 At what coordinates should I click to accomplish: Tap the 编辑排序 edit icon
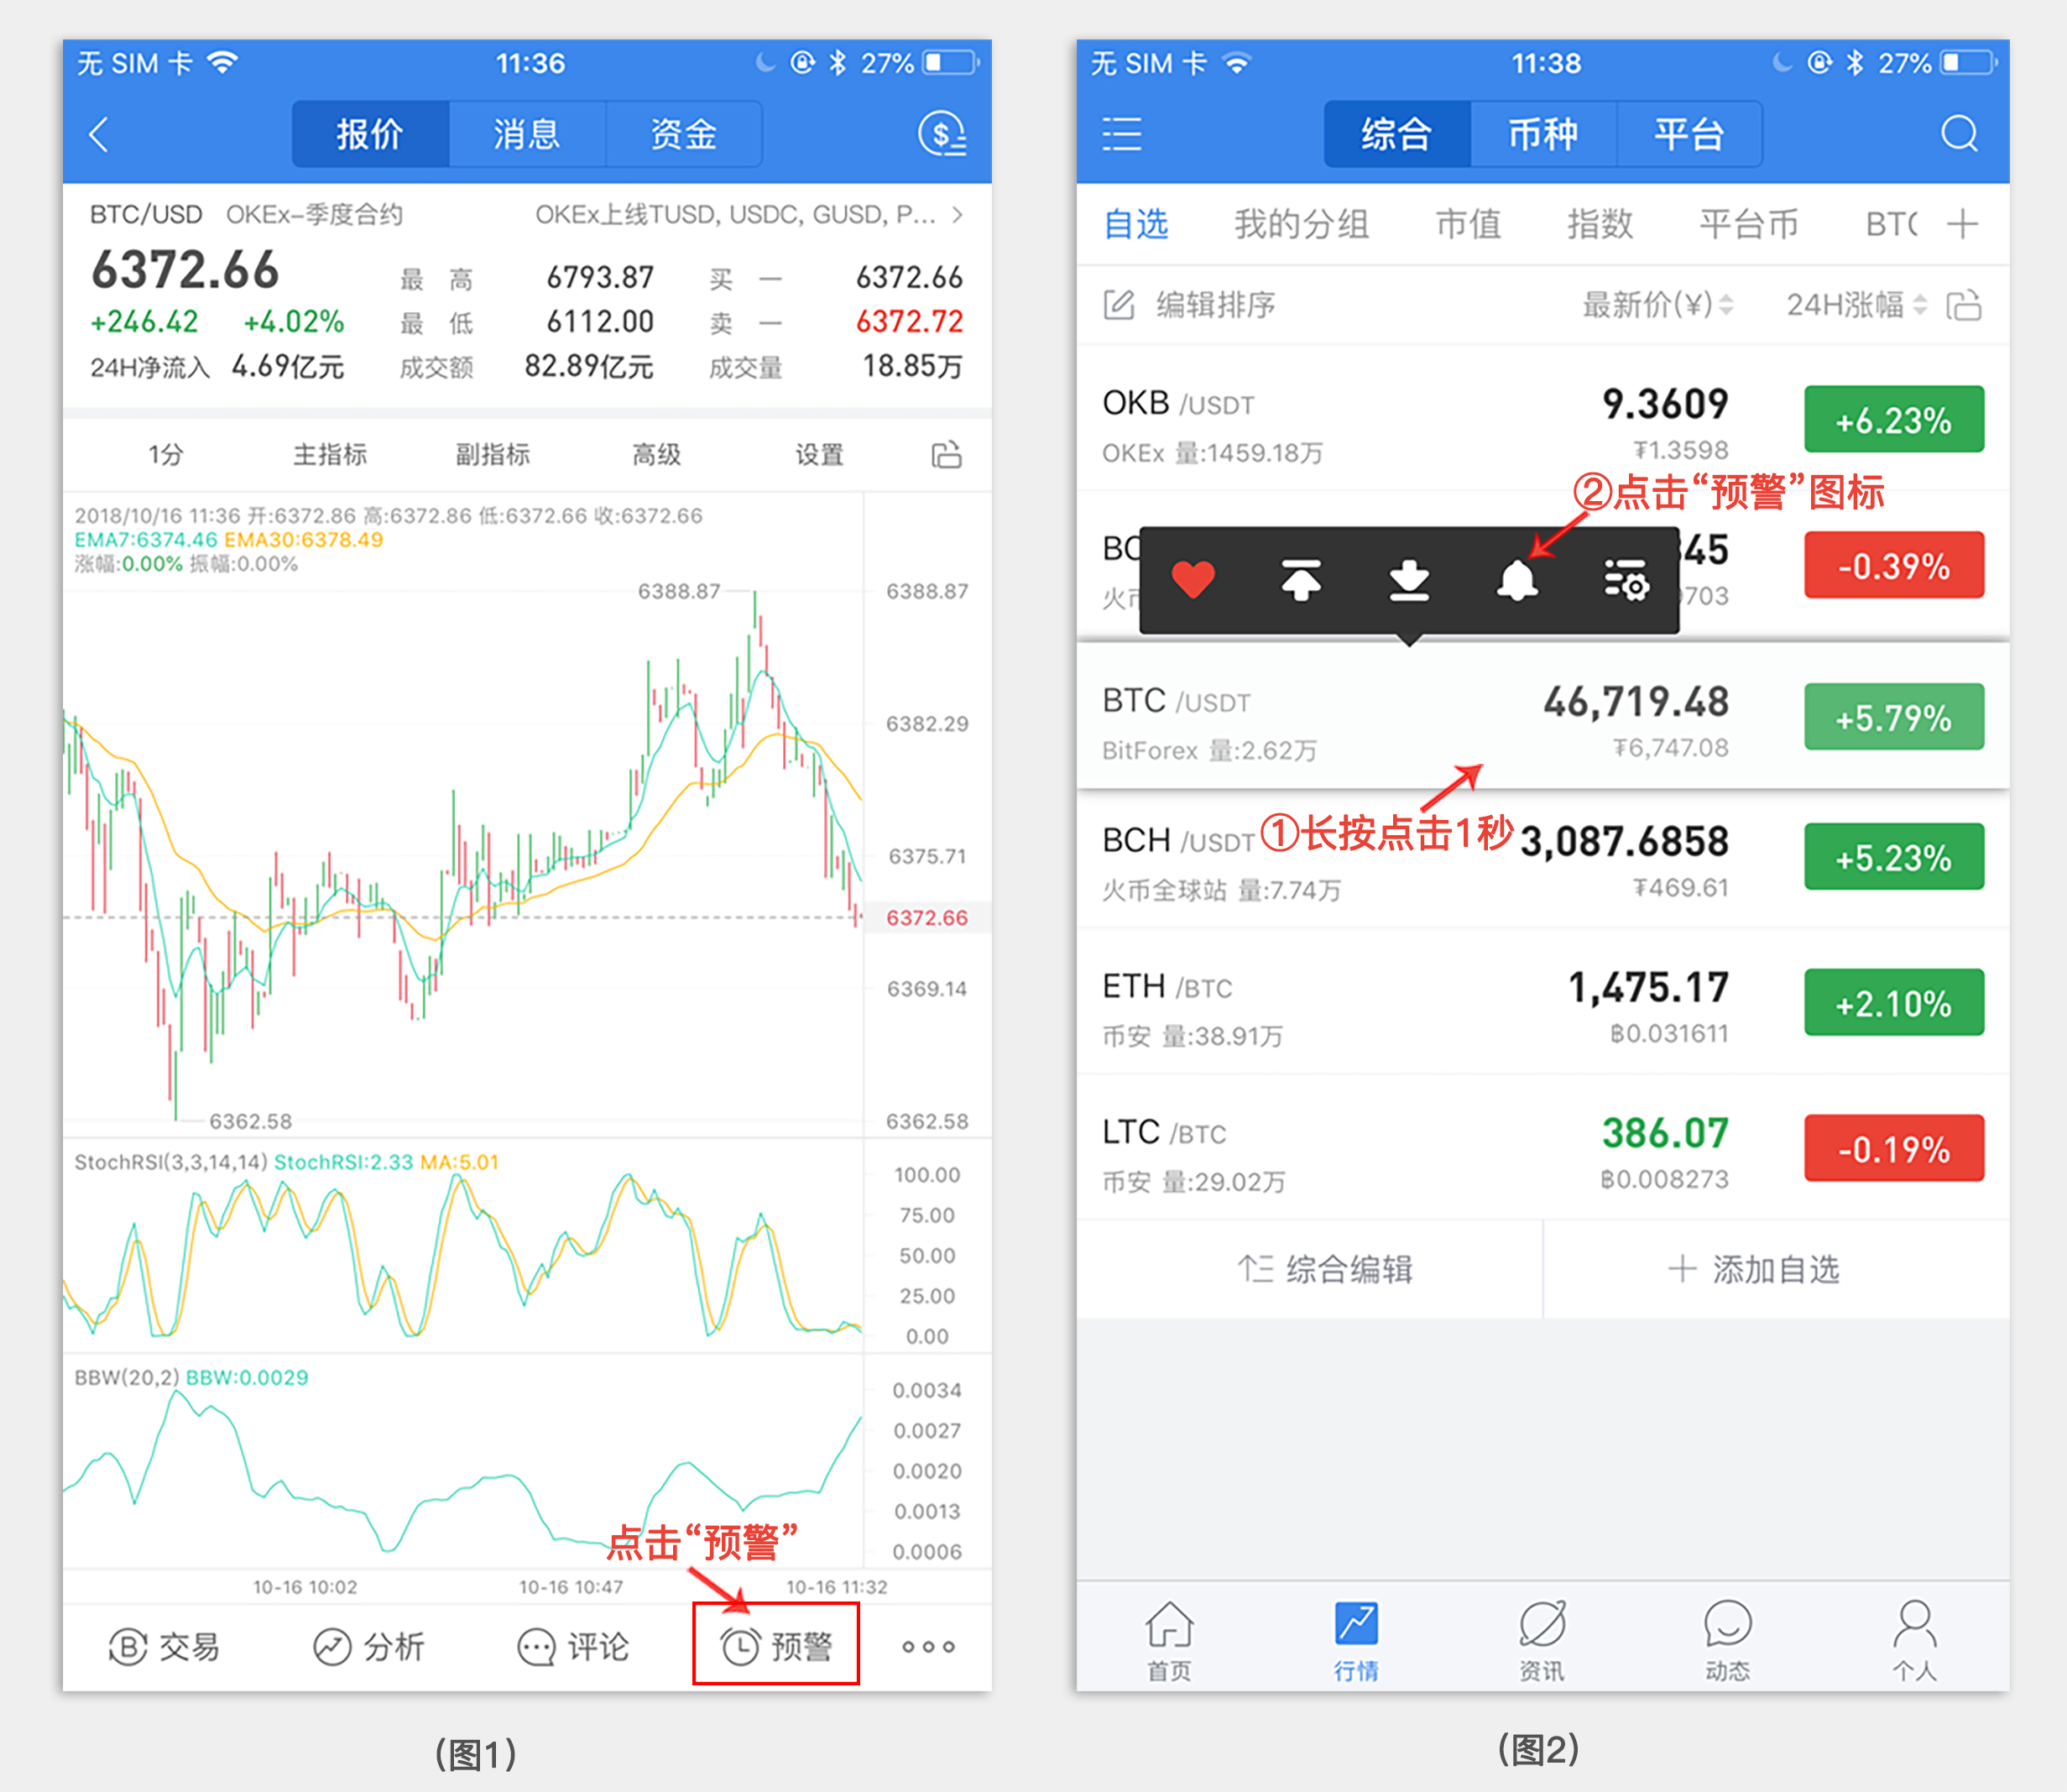(1118, 305)
